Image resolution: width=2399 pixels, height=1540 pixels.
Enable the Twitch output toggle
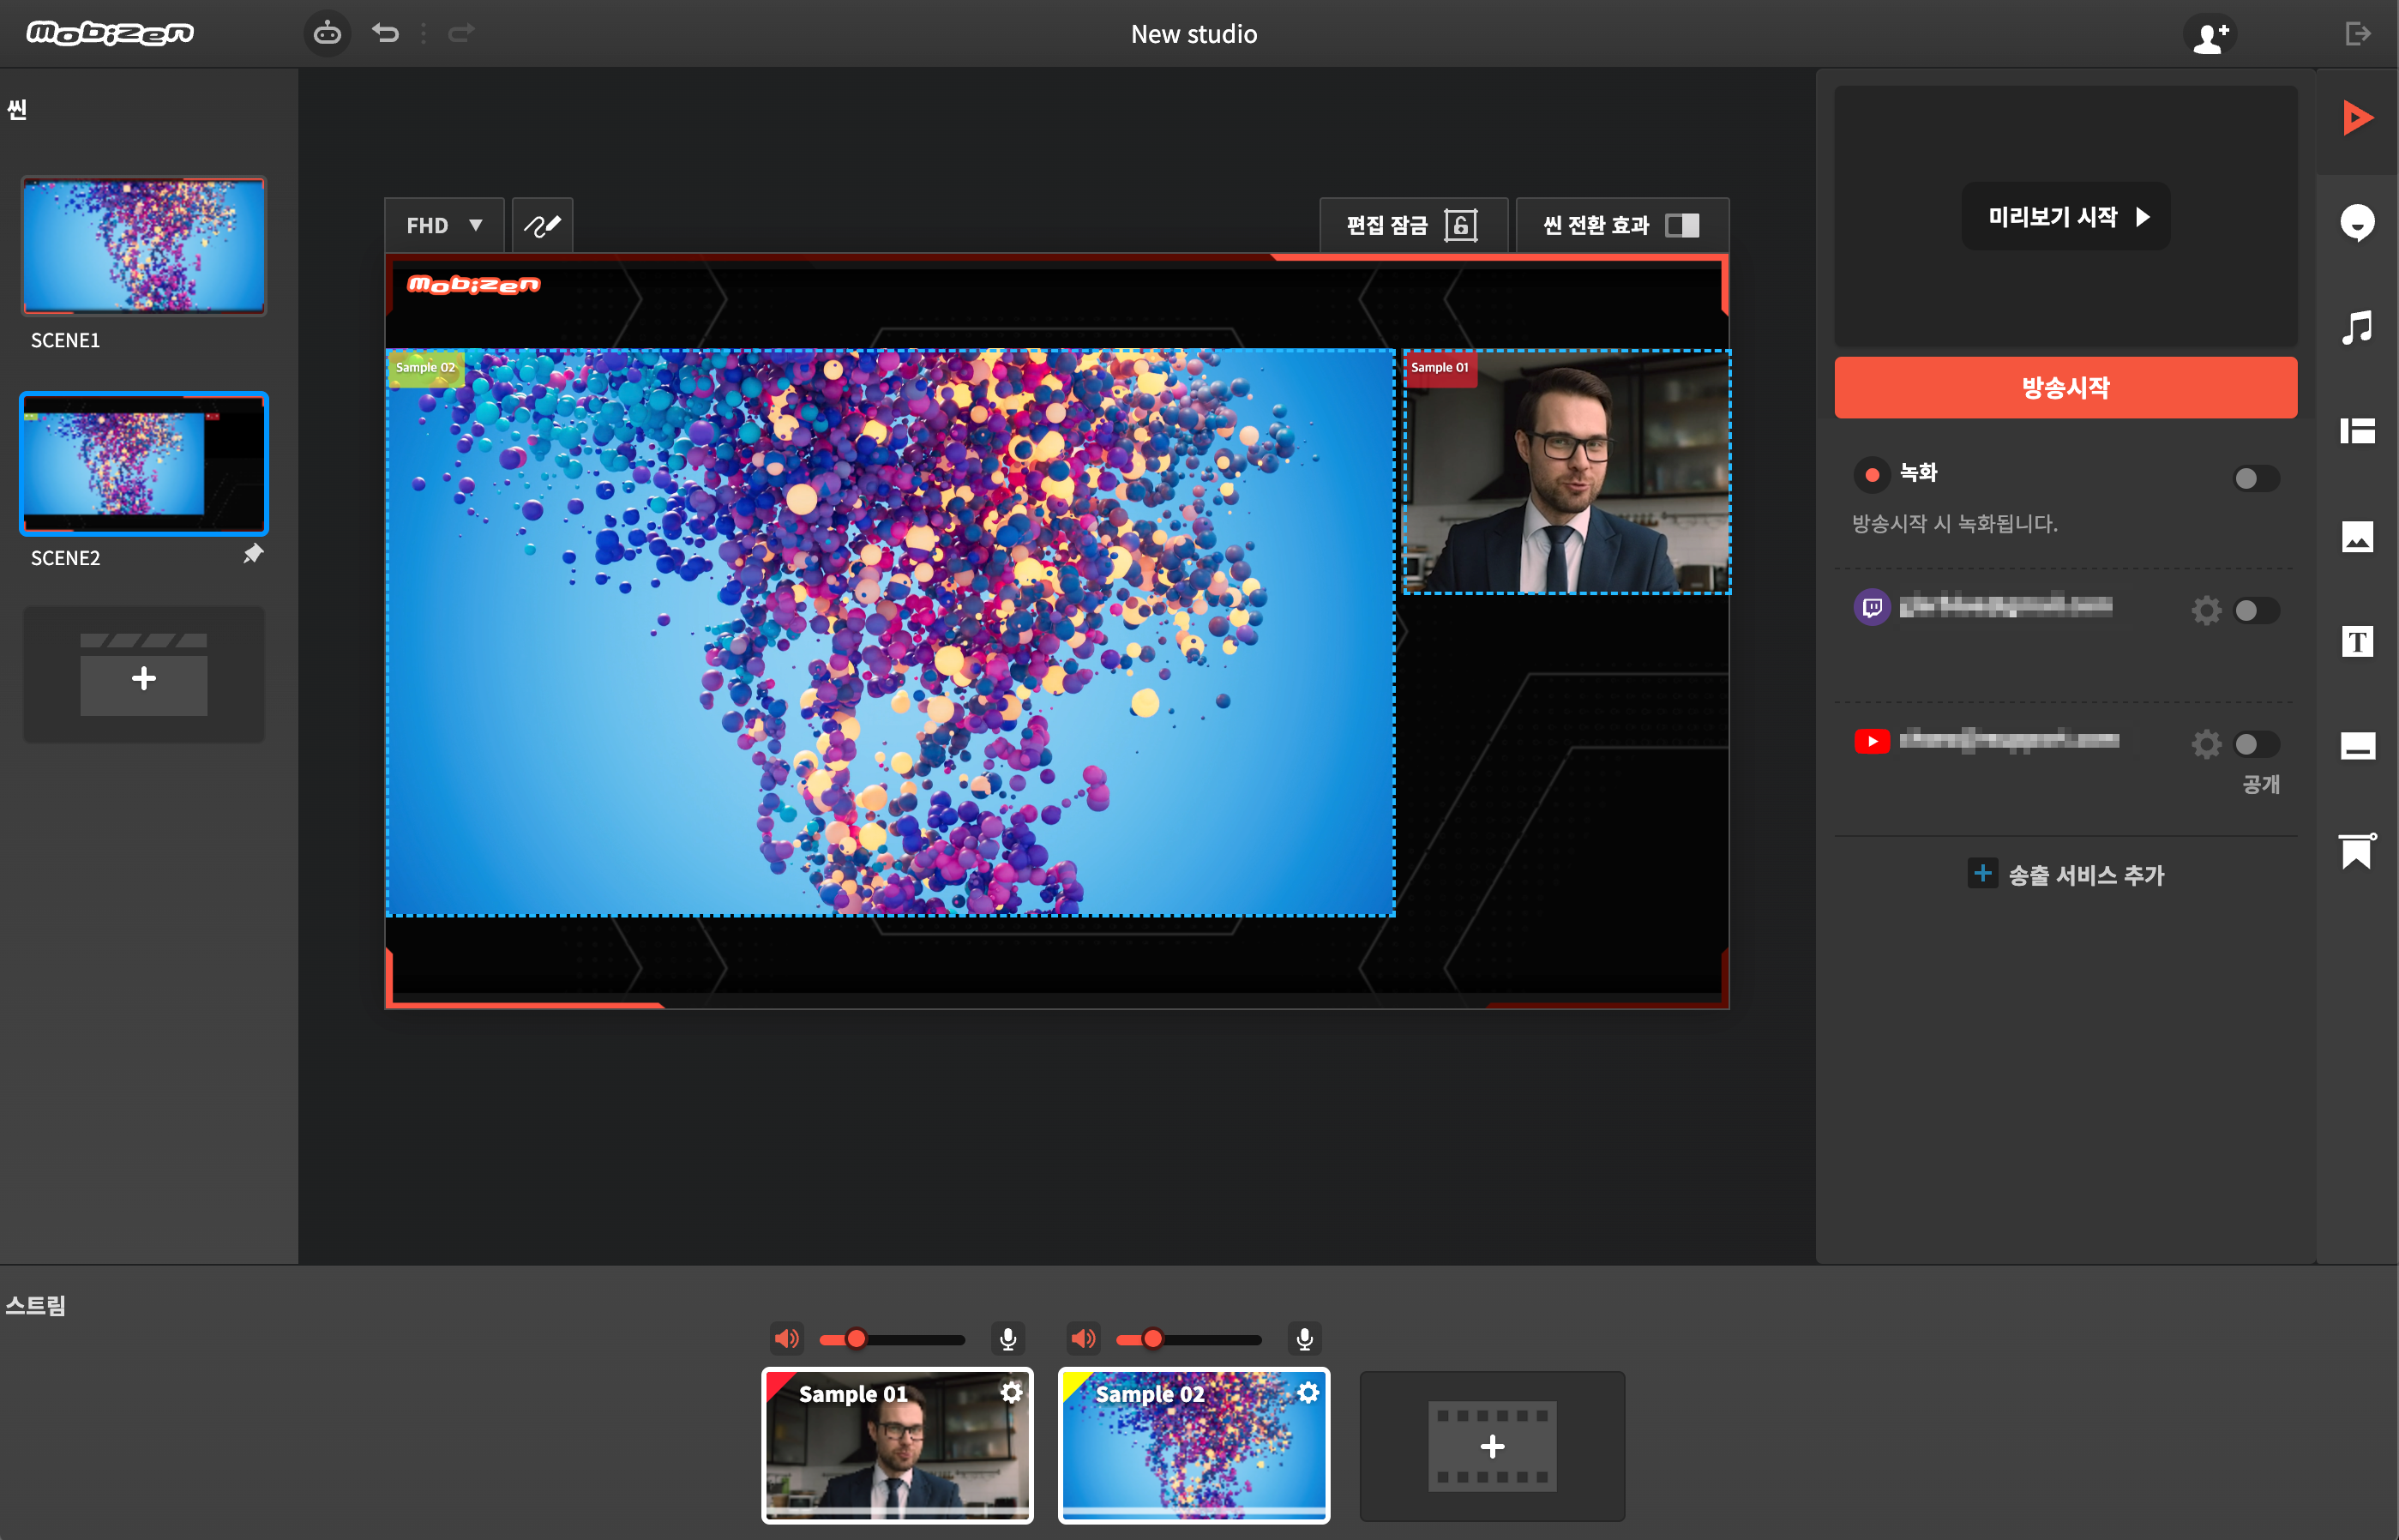(x=2255, y=610)
